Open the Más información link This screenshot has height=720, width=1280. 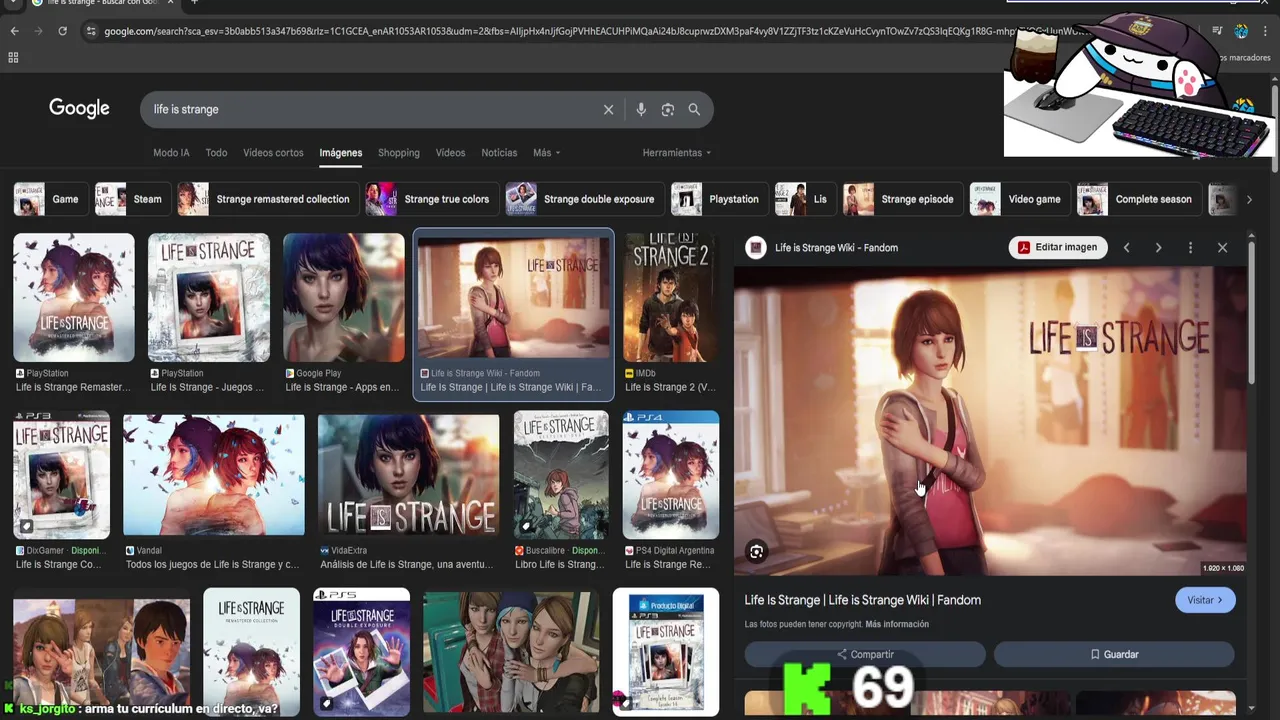pyautogui.click(x=897, y=625)
